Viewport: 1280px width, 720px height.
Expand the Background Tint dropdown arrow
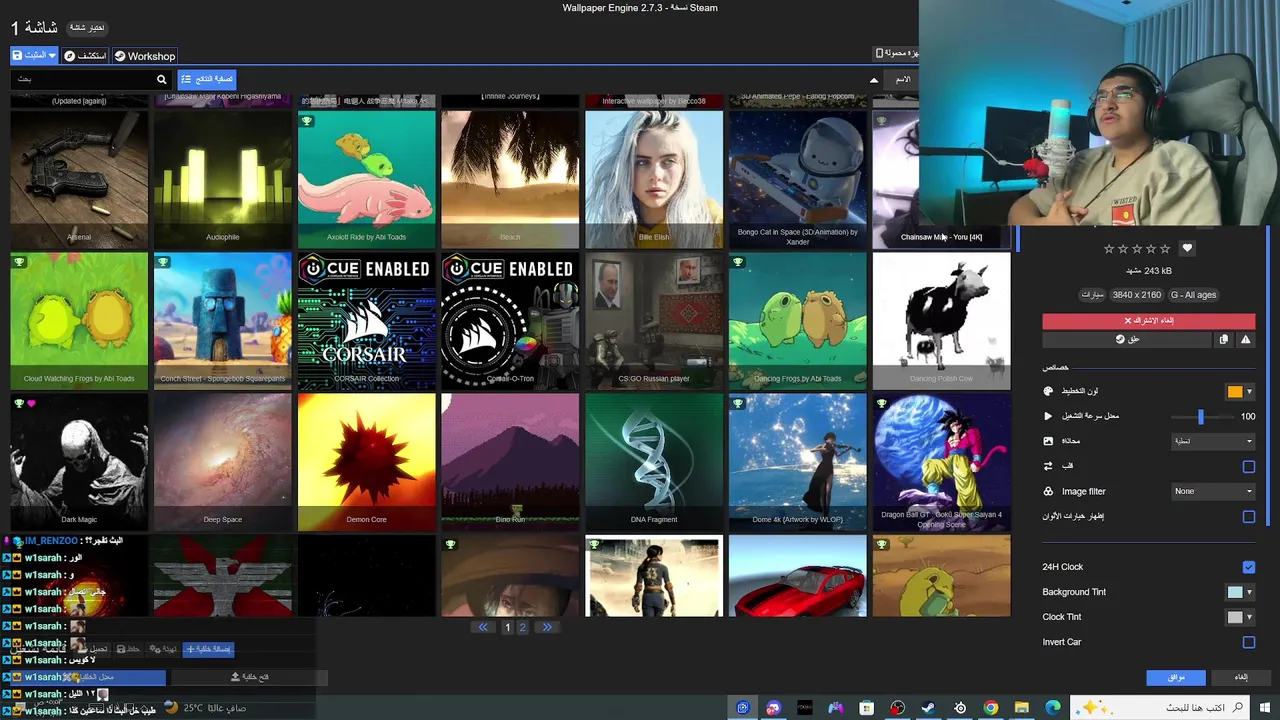coord(1249,592)
